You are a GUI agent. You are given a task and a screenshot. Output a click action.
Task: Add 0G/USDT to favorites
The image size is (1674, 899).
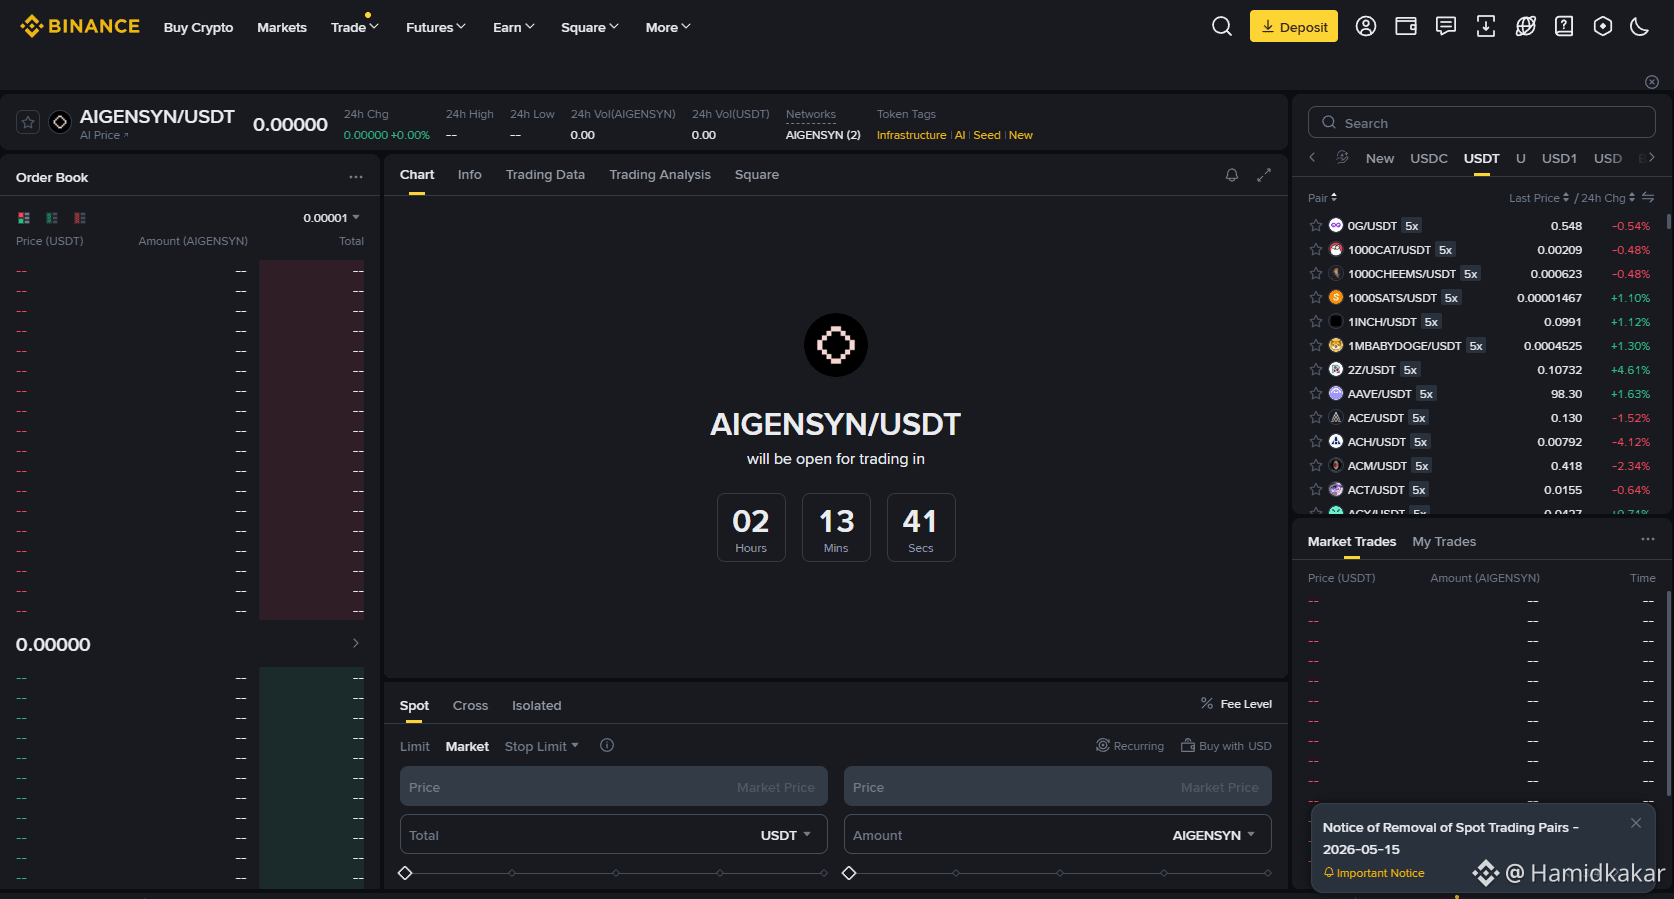1316,226
